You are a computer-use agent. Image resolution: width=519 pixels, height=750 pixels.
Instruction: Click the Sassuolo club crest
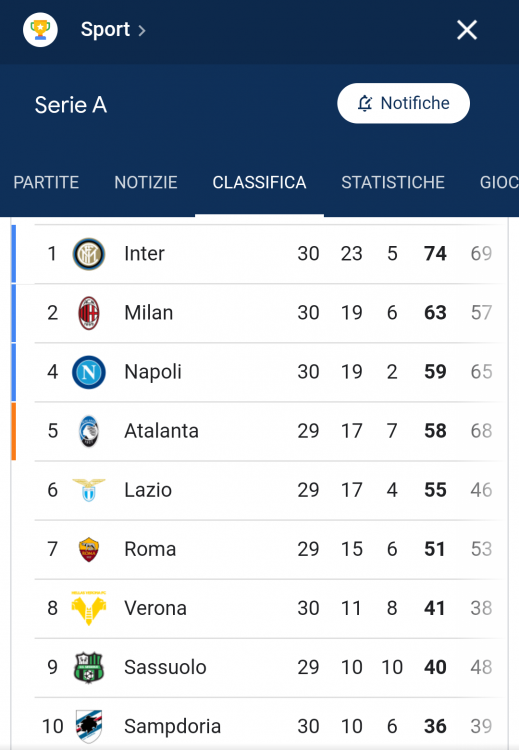click(x=88, y=667)
